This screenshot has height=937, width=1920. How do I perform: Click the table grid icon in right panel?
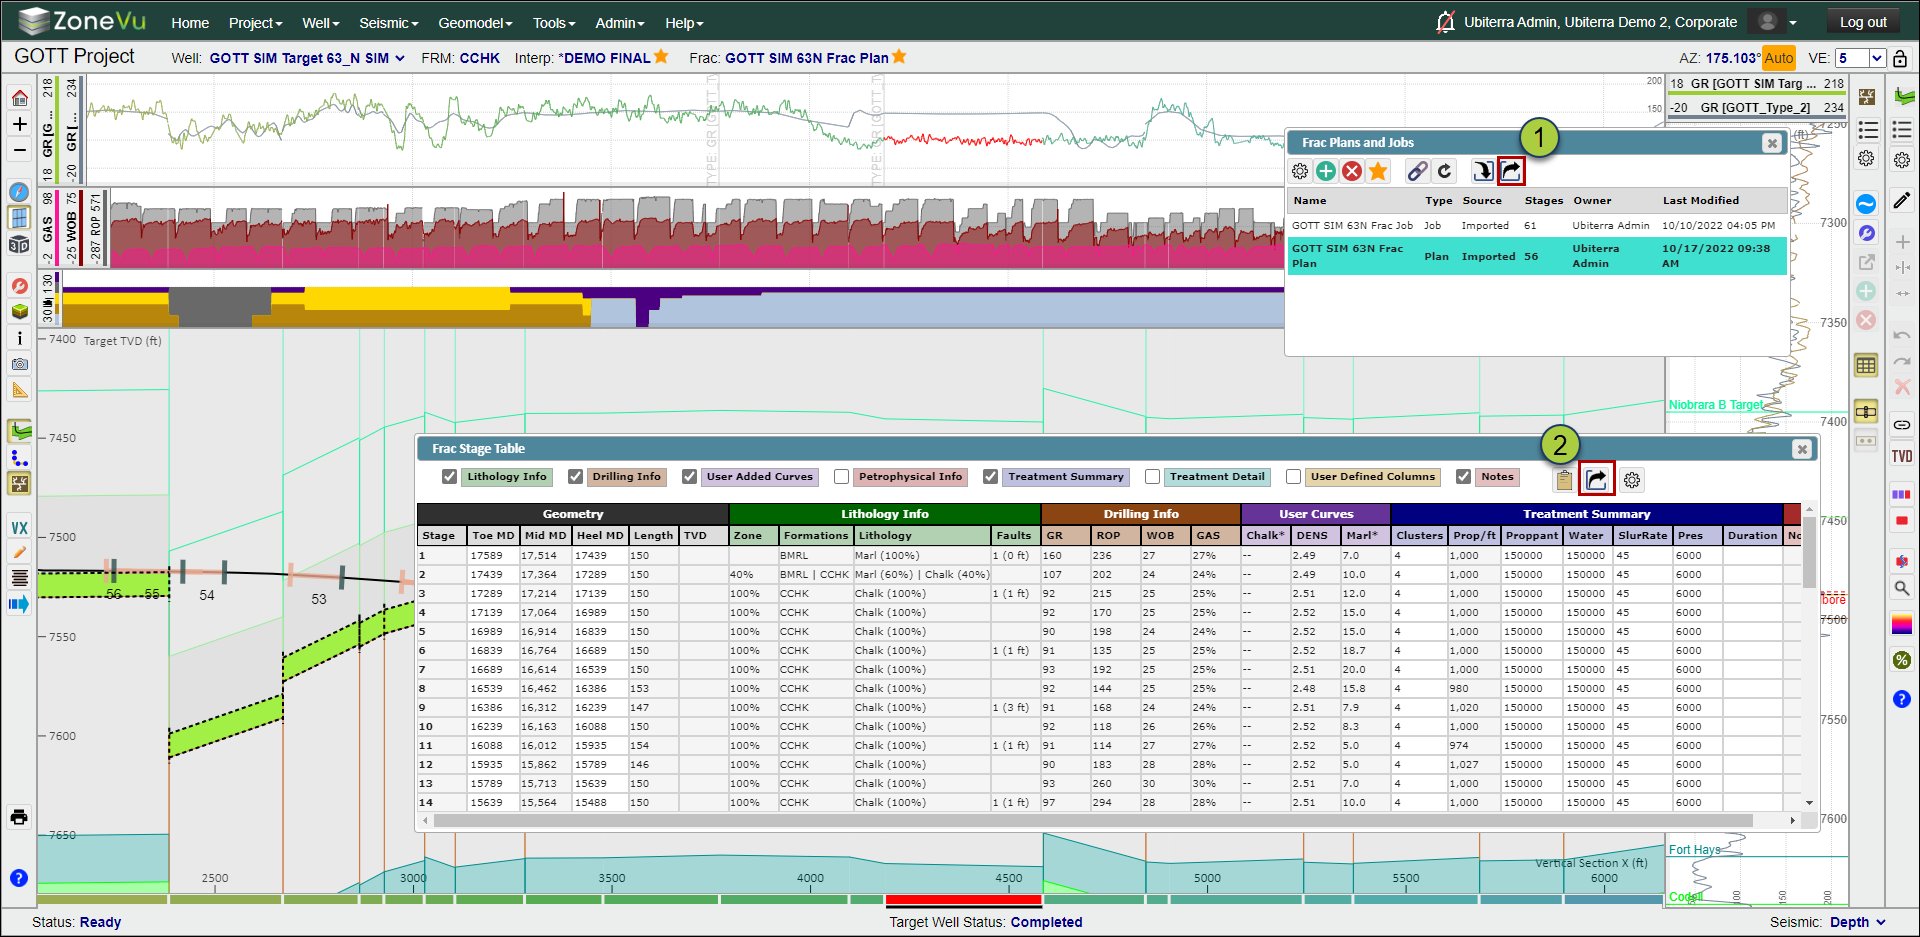(1866, 365)
